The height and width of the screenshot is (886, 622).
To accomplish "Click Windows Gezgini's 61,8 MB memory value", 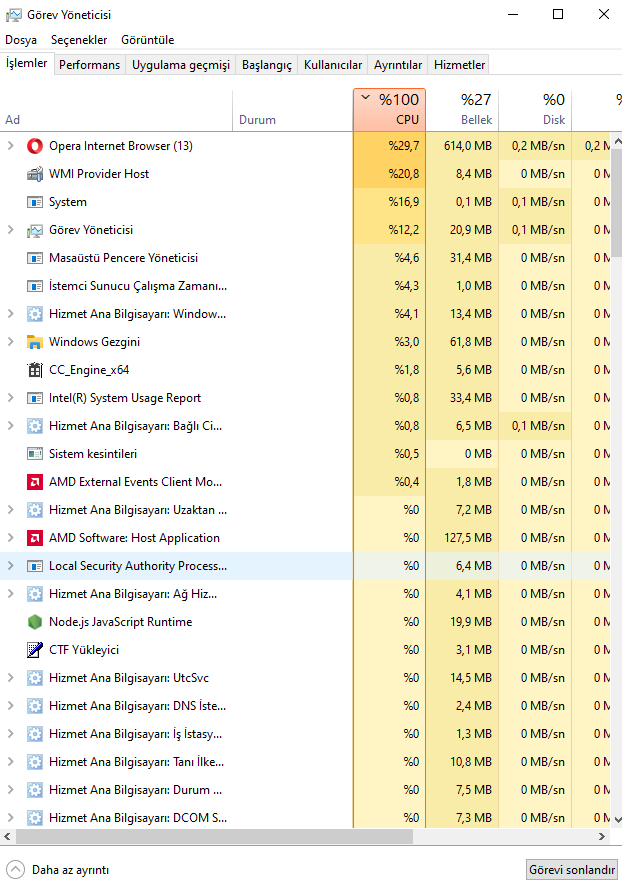I will [471, 342].
